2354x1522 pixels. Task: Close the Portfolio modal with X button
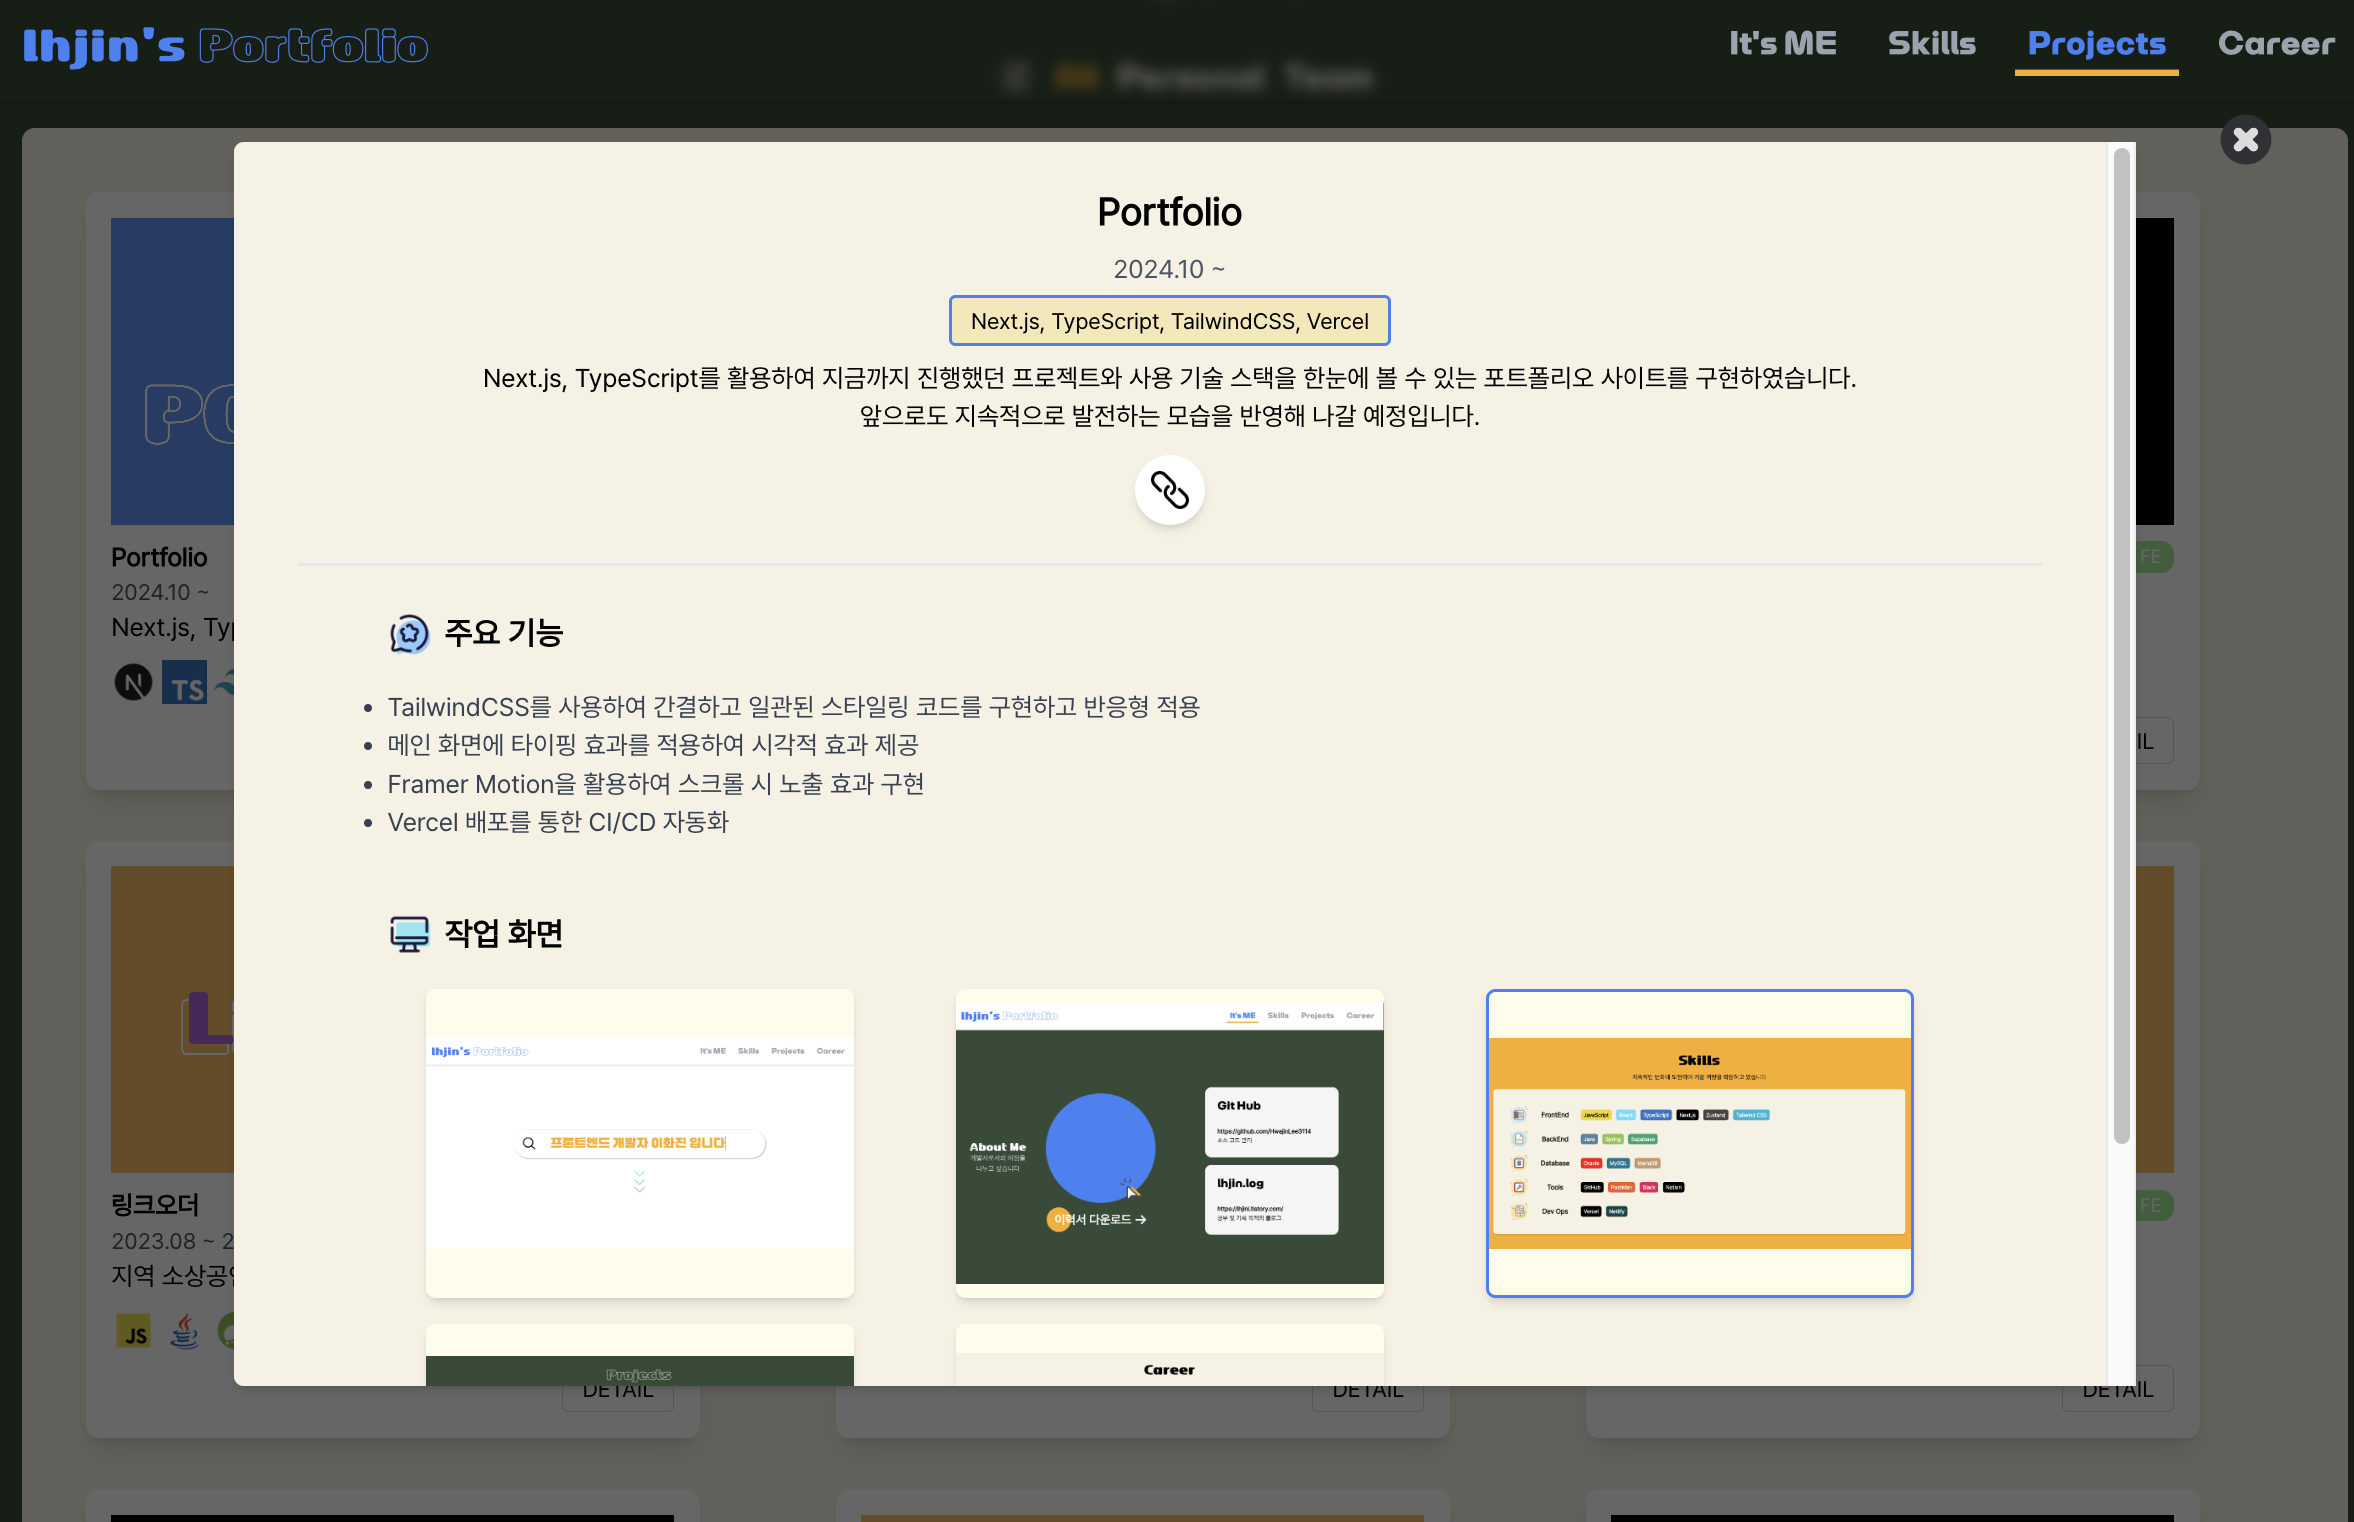coord(2245,140)
